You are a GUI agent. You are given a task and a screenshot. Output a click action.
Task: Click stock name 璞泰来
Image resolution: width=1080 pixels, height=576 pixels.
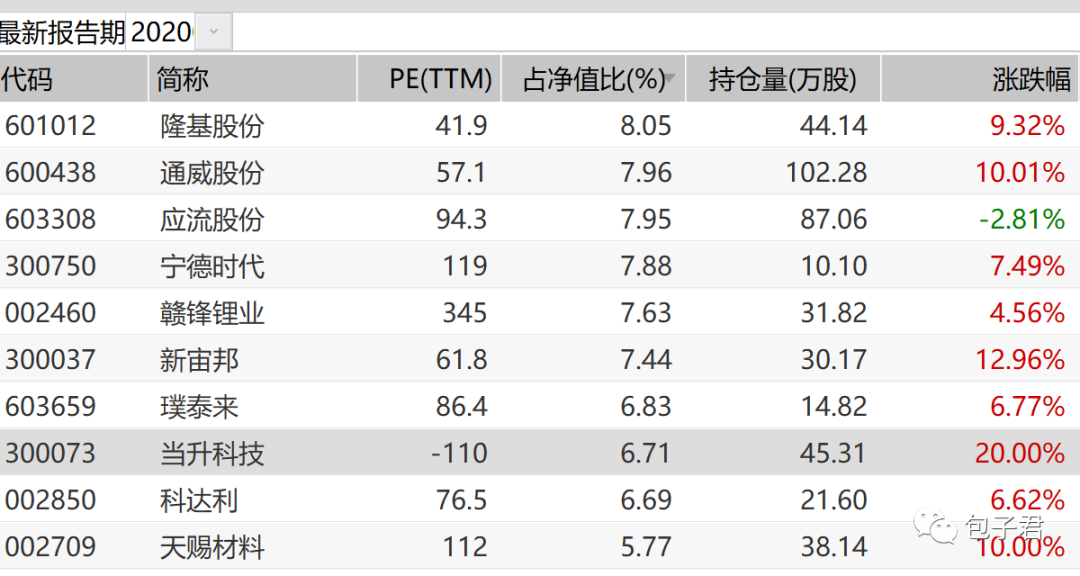click(x=199, y=407)
